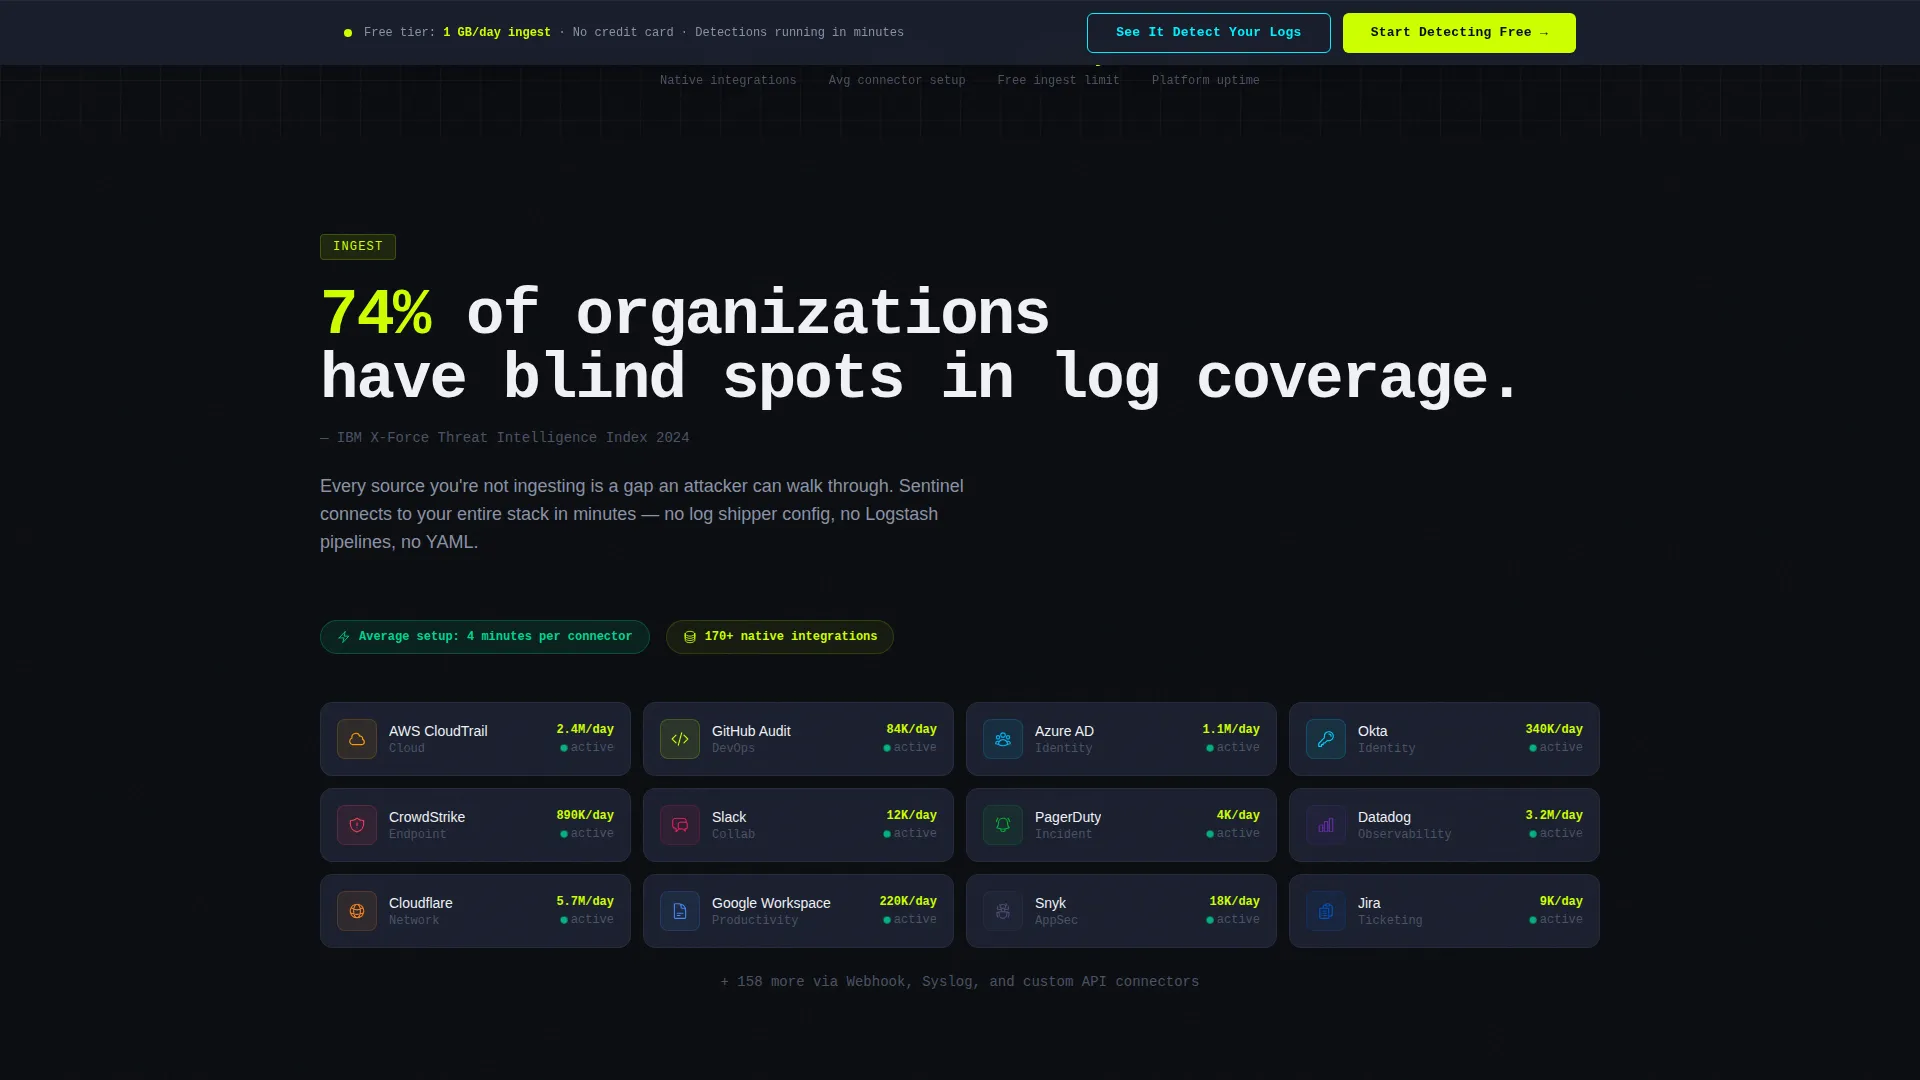
Task: Click the AWS CloudTrail cloud icon
Action: coord(357,739)
